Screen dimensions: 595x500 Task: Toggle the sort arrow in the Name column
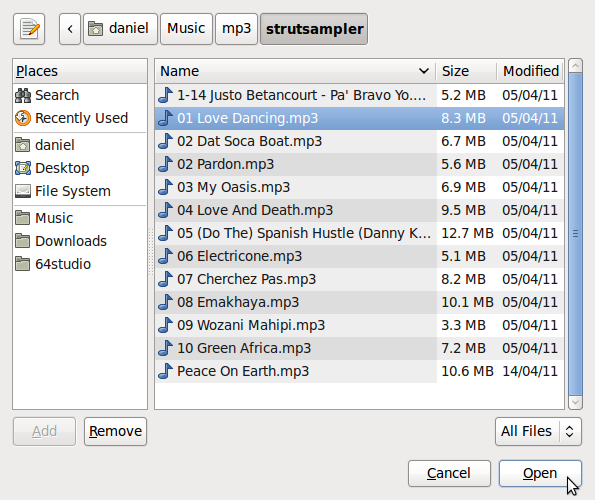point(423,71)
